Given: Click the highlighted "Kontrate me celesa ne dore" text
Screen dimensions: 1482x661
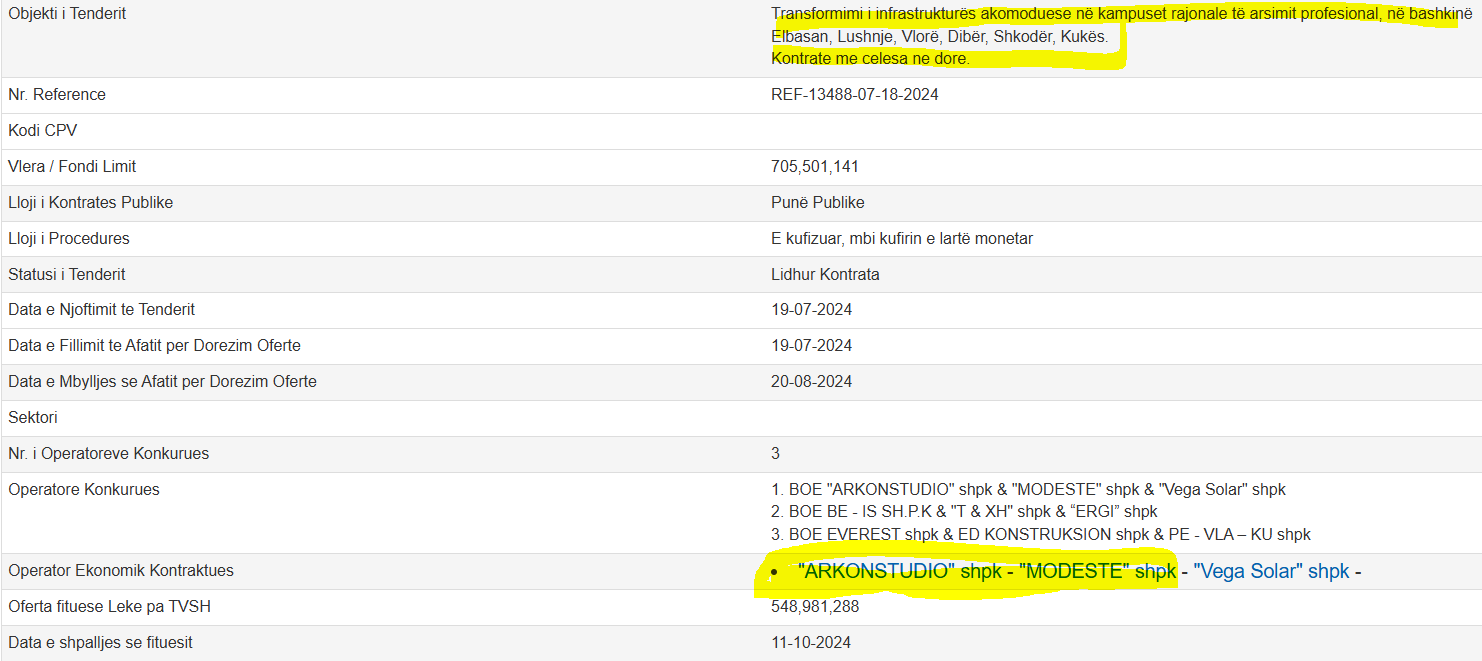Looking at the screenshot, I should pyautogui.click(x=870, y=59).
